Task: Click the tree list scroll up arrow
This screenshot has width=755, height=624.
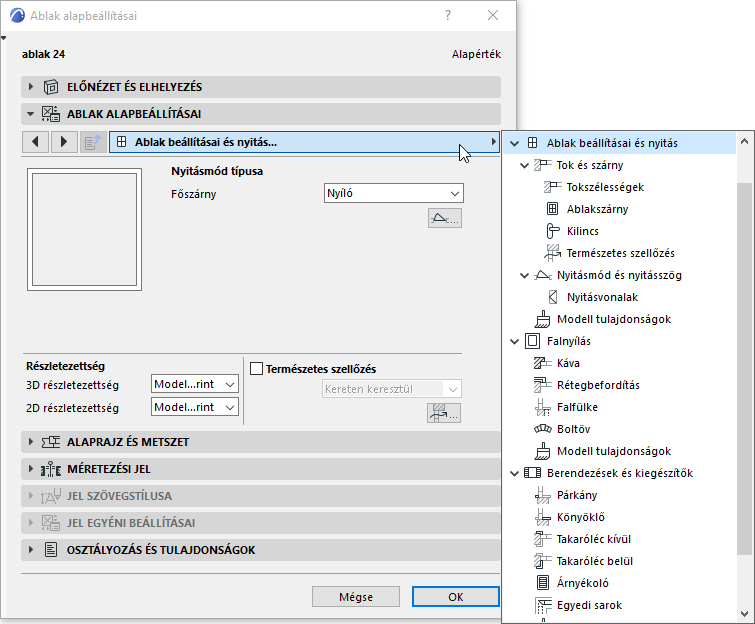Action: point(744,142)
